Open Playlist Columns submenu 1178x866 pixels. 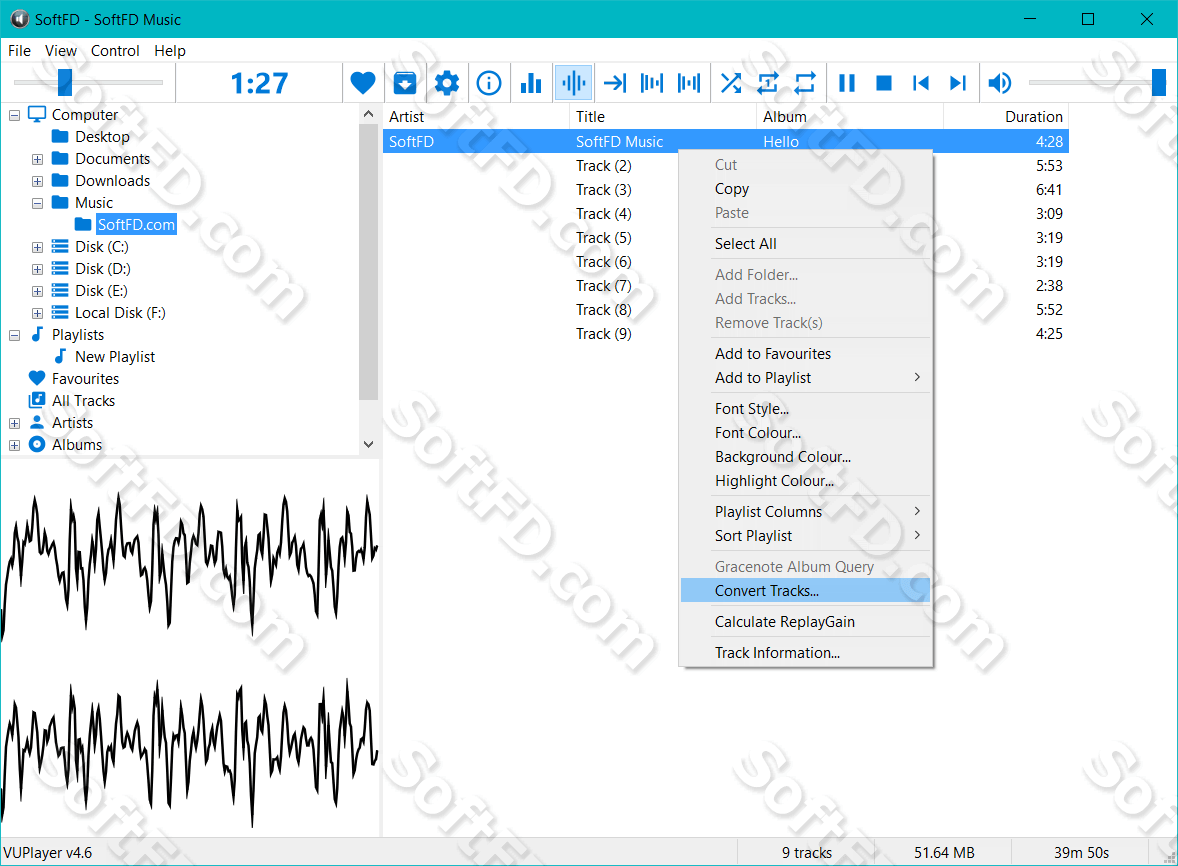(805, 511)
